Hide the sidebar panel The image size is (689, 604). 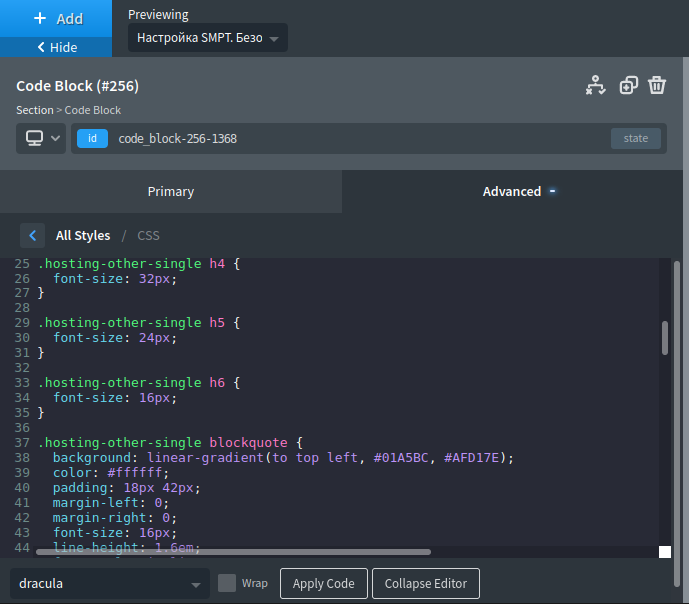point(56,47)
